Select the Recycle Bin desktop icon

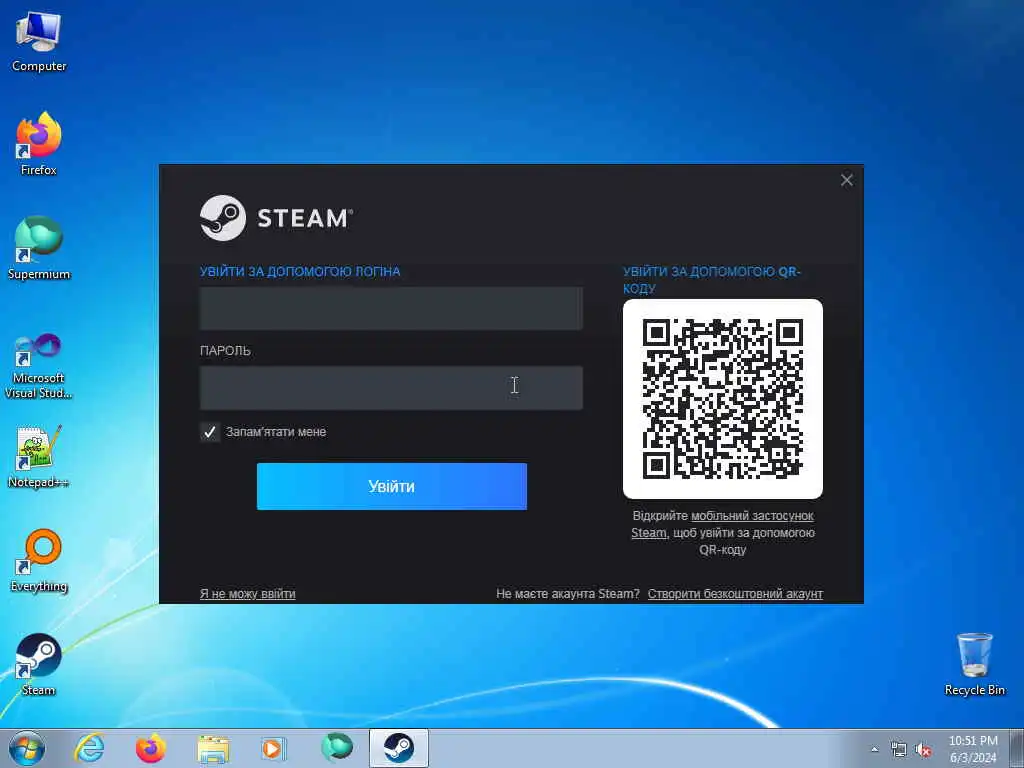point(974,664)
